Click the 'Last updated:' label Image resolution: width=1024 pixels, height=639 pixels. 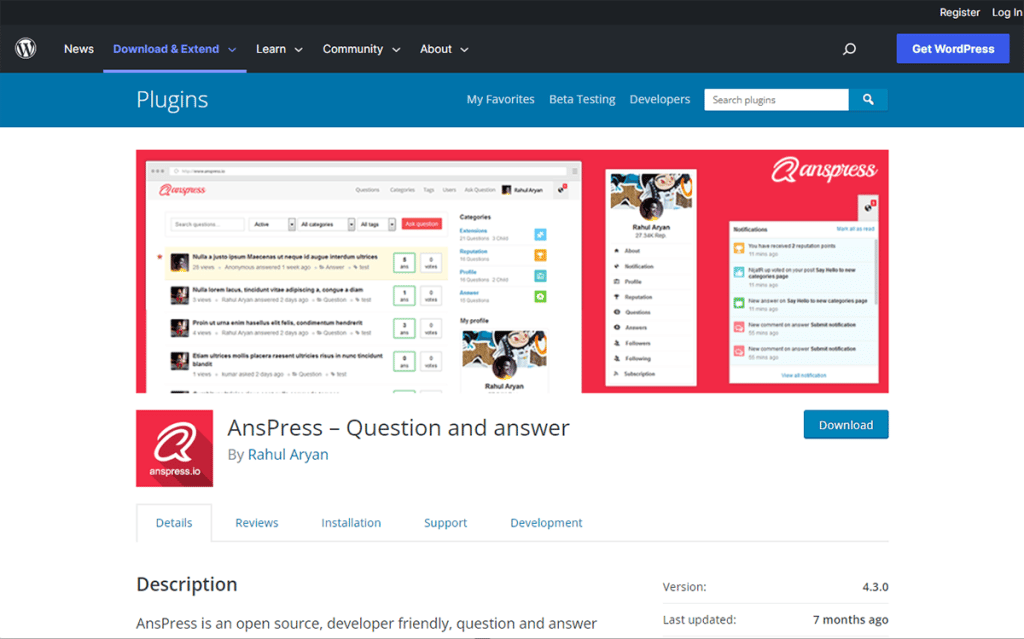point(699,619)
